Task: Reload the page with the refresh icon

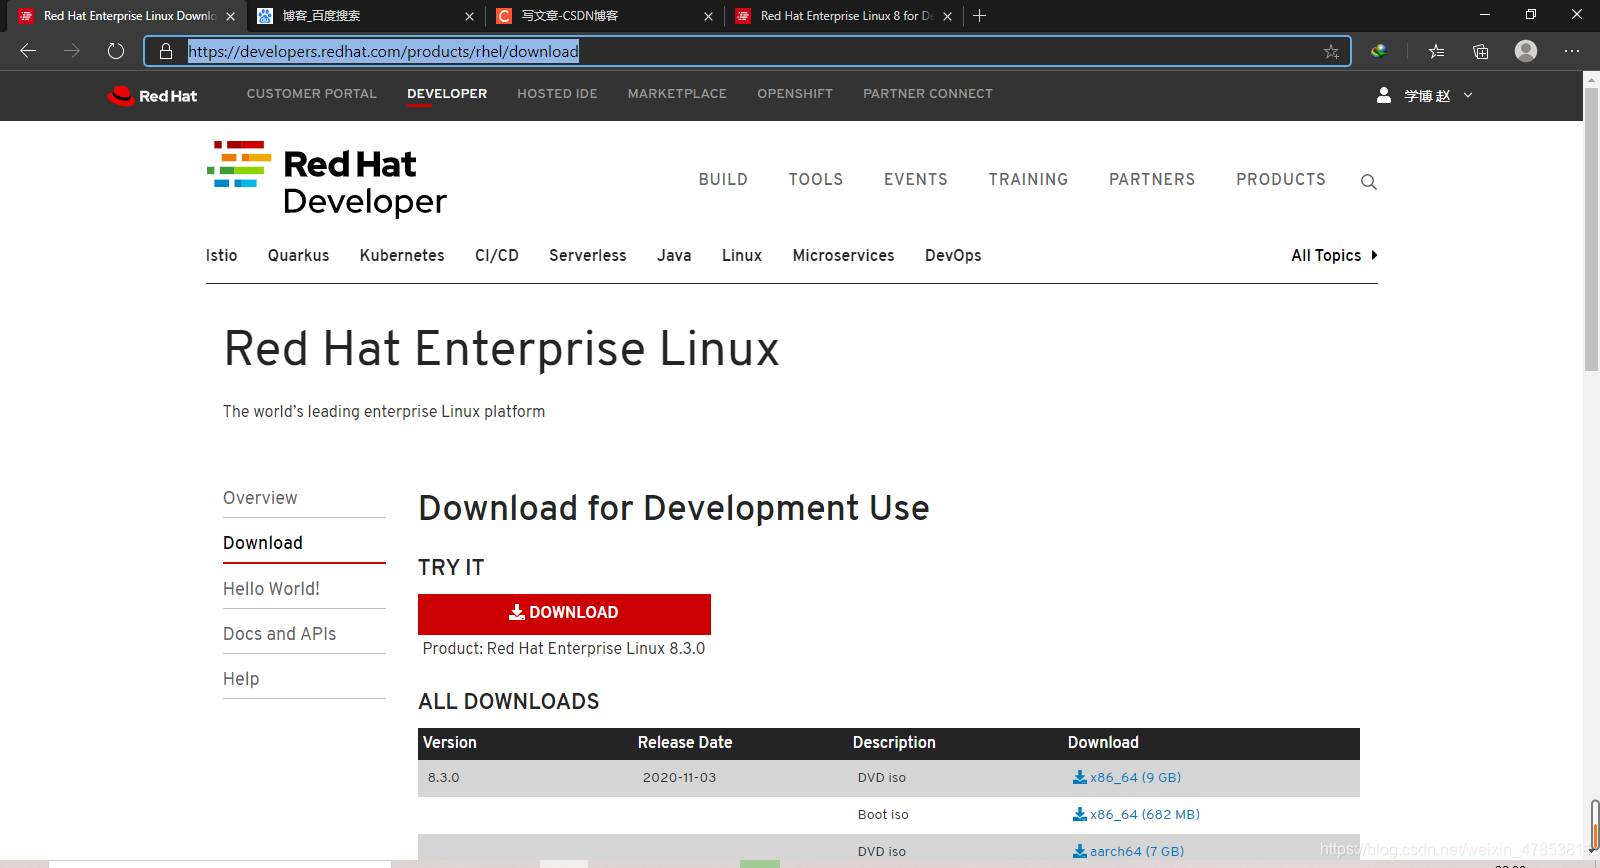Action: tap(116, 51)
